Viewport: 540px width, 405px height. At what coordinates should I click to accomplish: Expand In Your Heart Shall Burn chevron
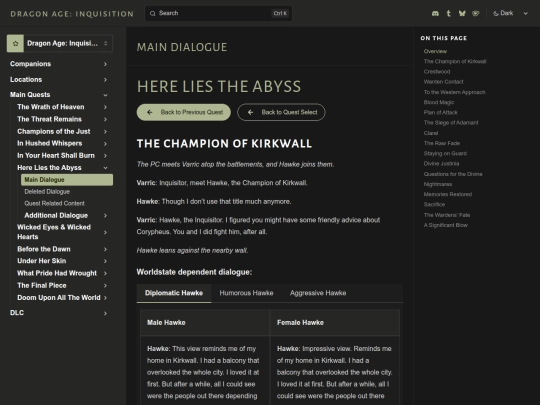(x=105, y=156)
